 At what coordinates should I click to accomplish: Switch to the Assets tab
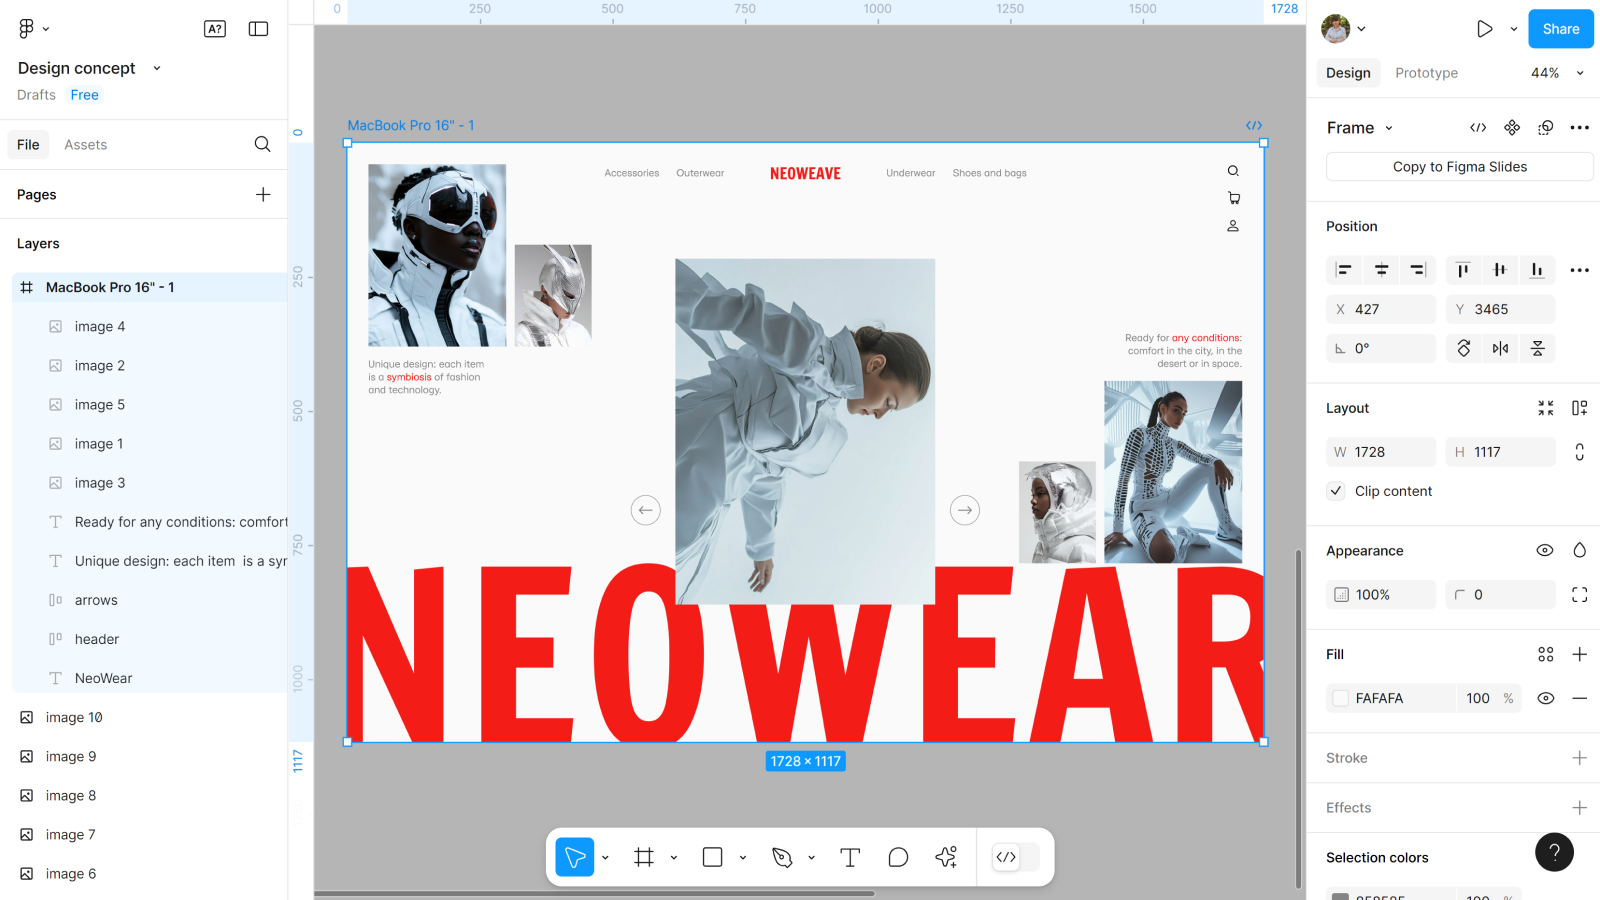click(x=85, y=145)
